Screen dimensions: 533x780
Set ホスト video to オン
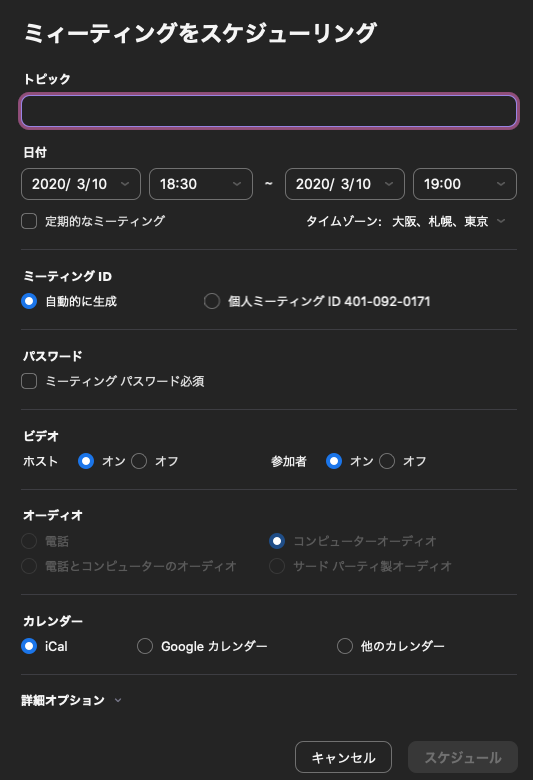(86, 461)
